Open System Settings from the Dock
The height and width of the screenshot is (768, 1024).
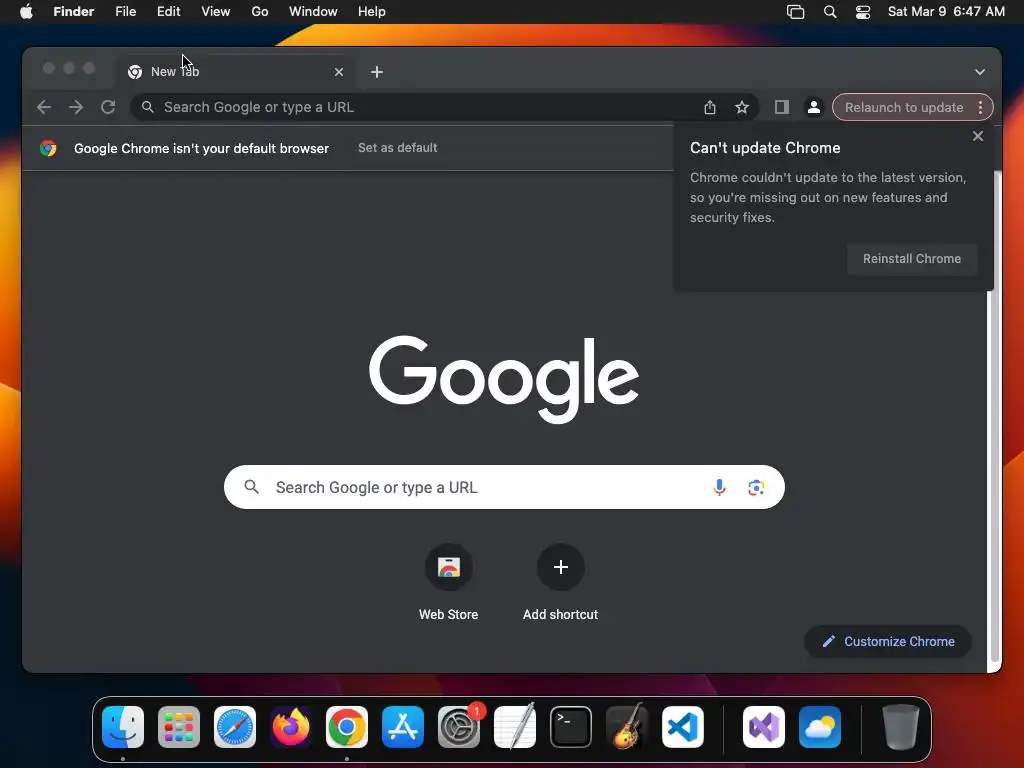458,727
